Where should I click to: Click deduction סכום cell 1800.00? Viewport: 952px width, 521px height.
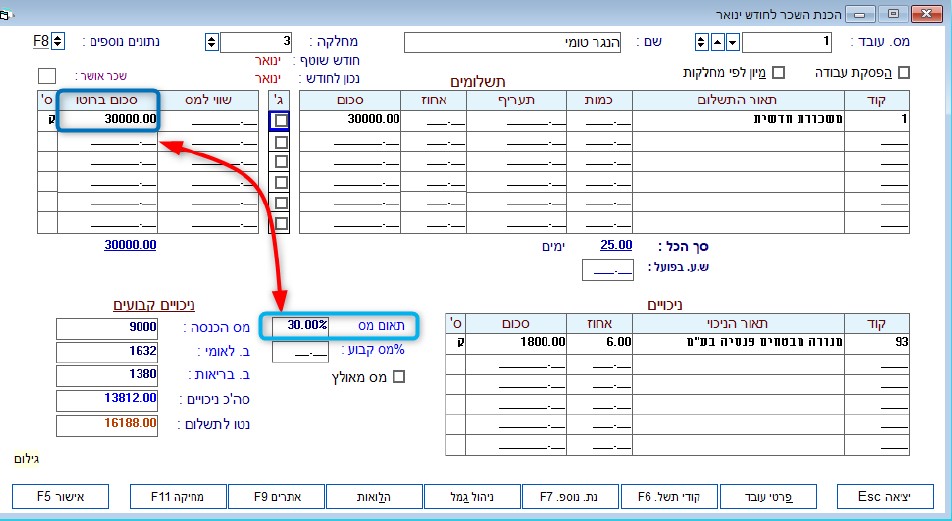pyautogui.click(x=515, y=343)
